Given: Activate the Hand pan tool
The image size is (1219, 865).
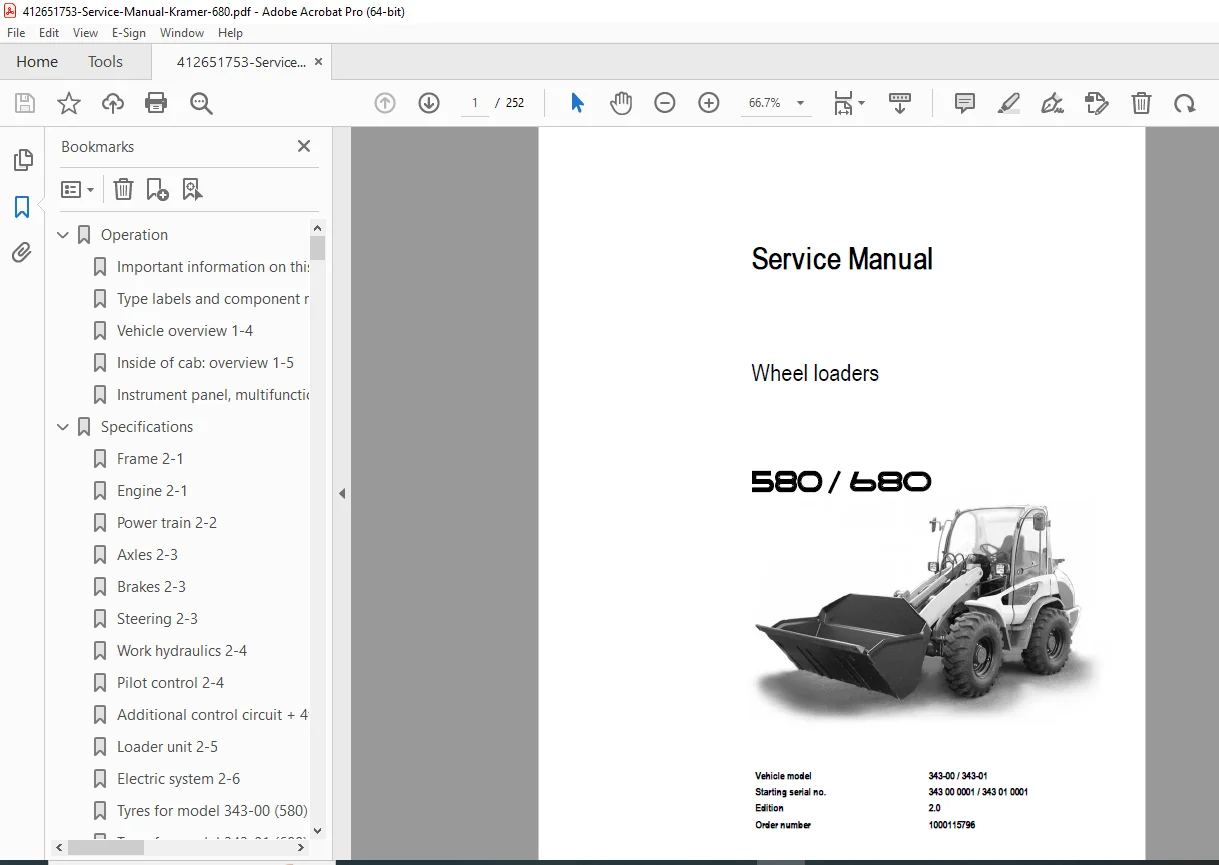Looking at the screenshot, I should pos(621,103).
